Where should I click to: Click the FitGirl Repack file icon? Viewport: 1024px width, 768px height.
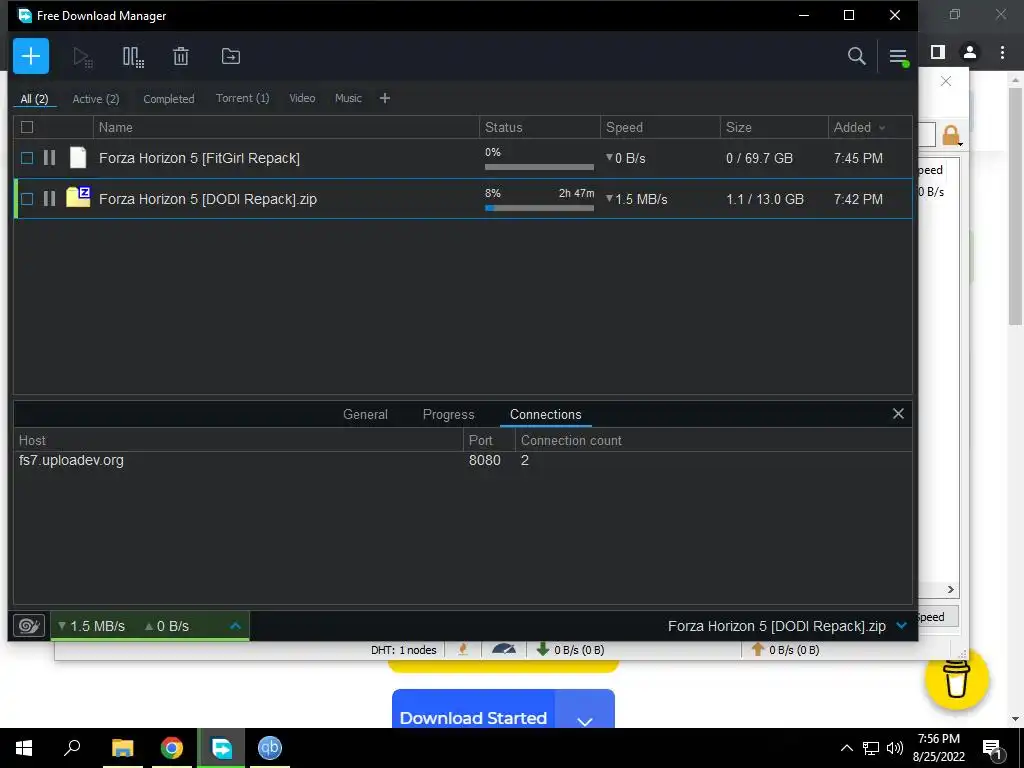pos(78,157)
